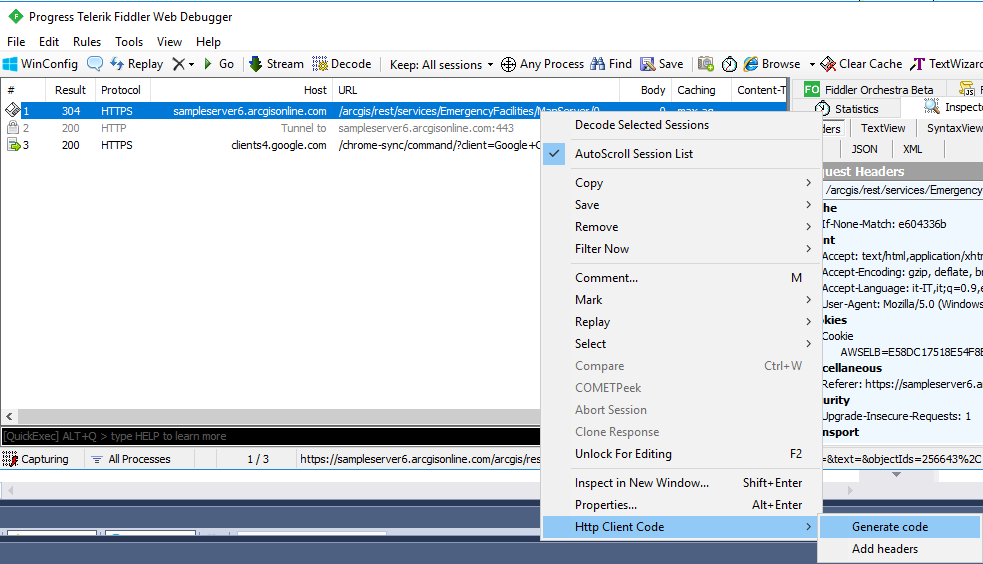The width and height of the screenshot is (983, 564).
Task: Switch to the XML inspector tab
Action: (912, 149)
